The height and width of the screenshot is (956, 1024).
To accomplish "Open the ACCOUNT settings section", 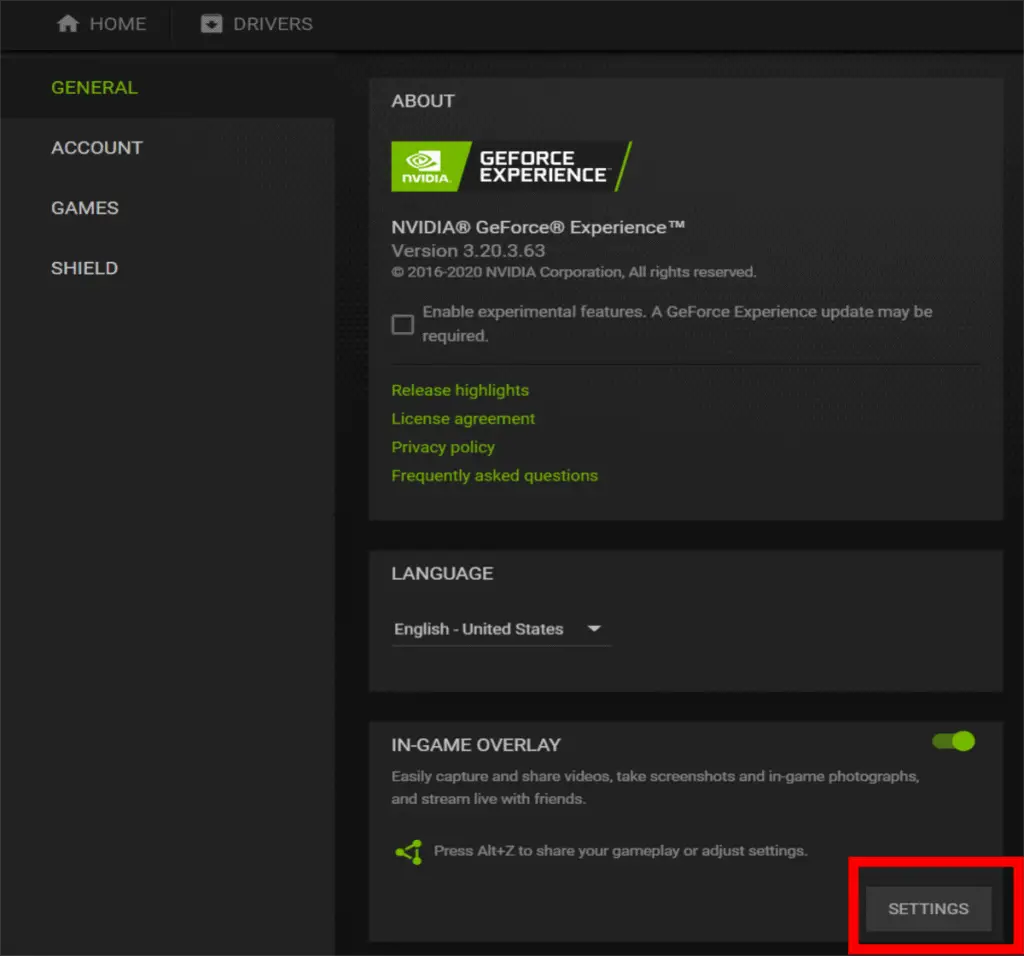I will coord(97,148).
